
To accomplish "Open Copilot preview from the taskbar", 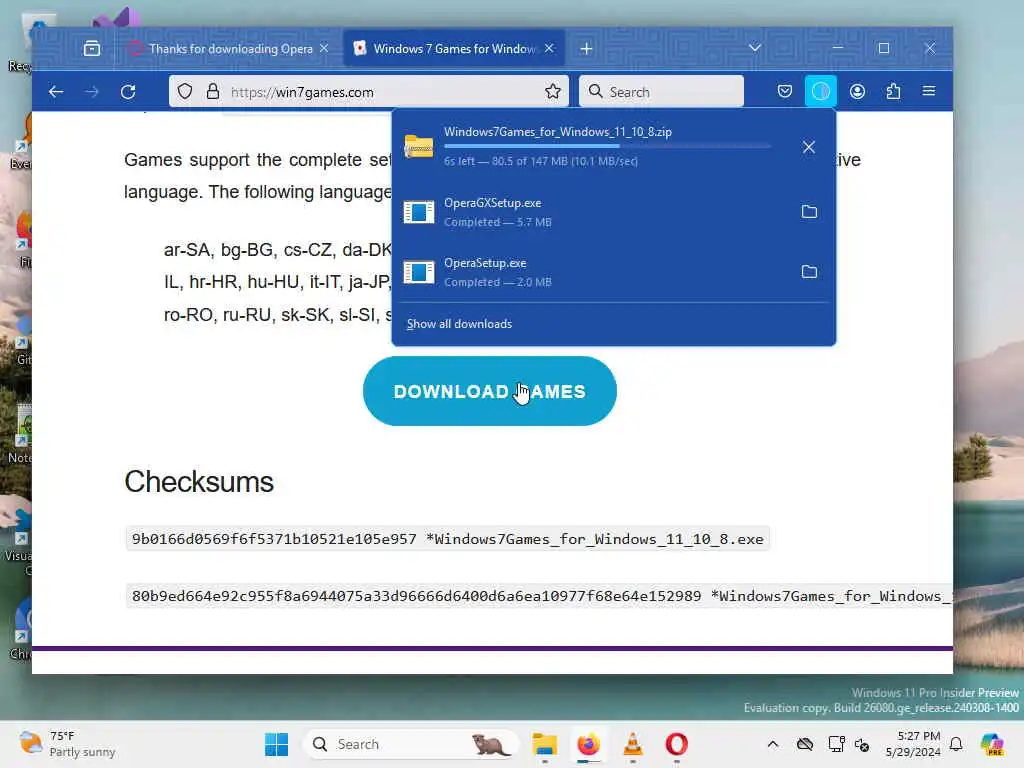I will [x=992, y=744].
